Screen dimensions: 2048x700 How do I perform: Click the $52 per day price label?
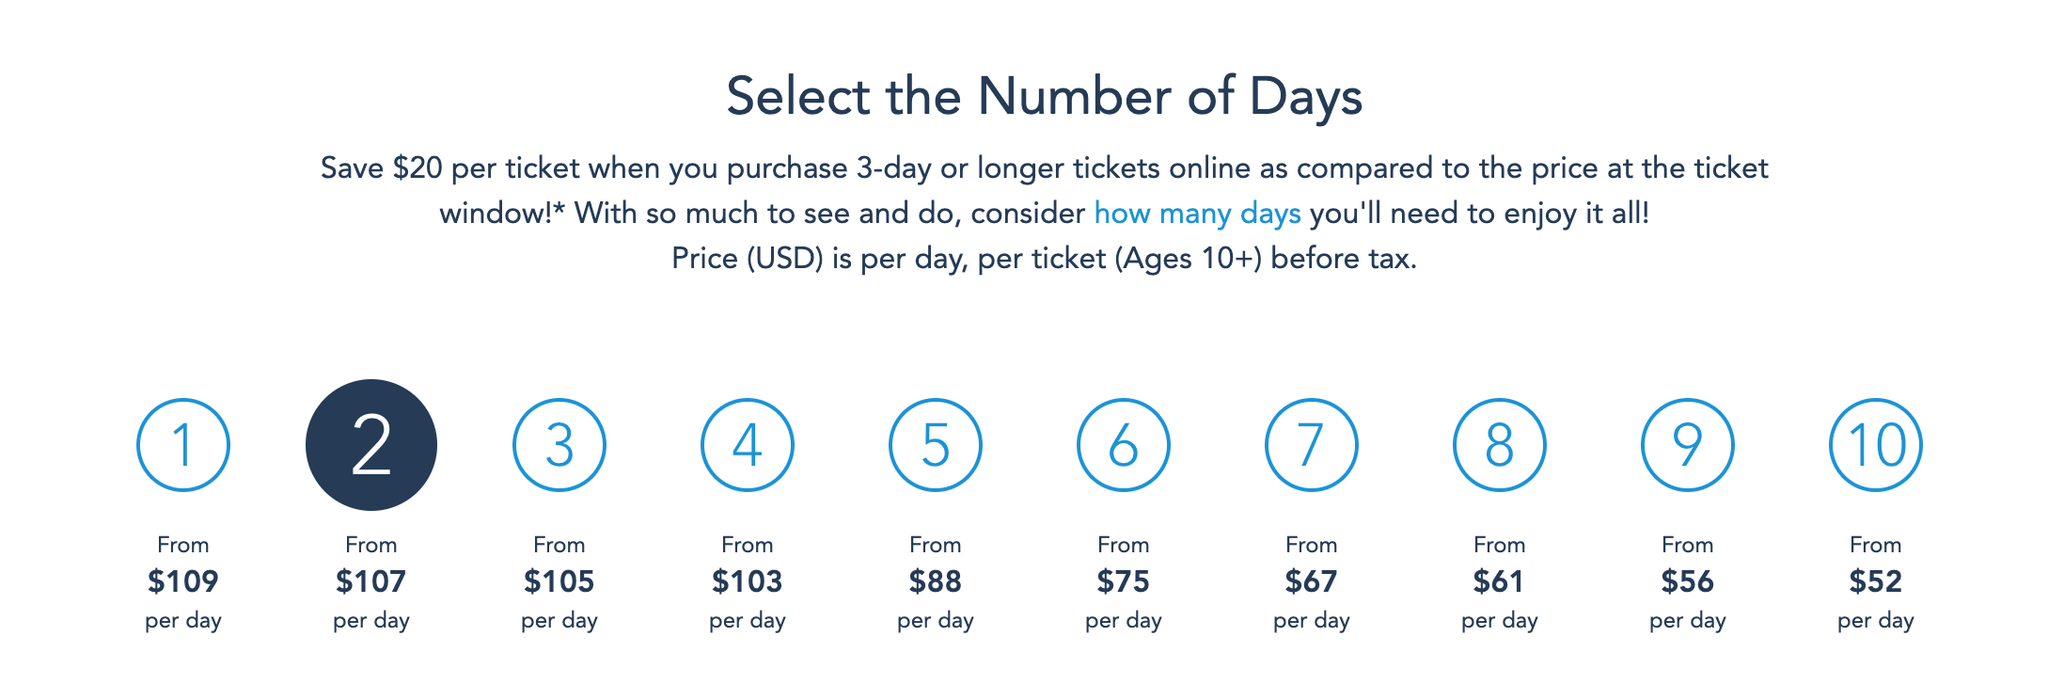click(x=1875, y=581)
